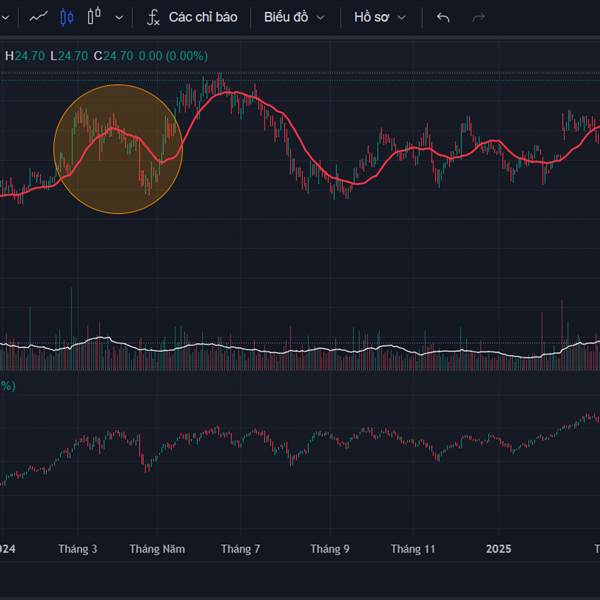Open the Hồ sơ menu
The image size is (600, 600).
[x=372, y=17]
